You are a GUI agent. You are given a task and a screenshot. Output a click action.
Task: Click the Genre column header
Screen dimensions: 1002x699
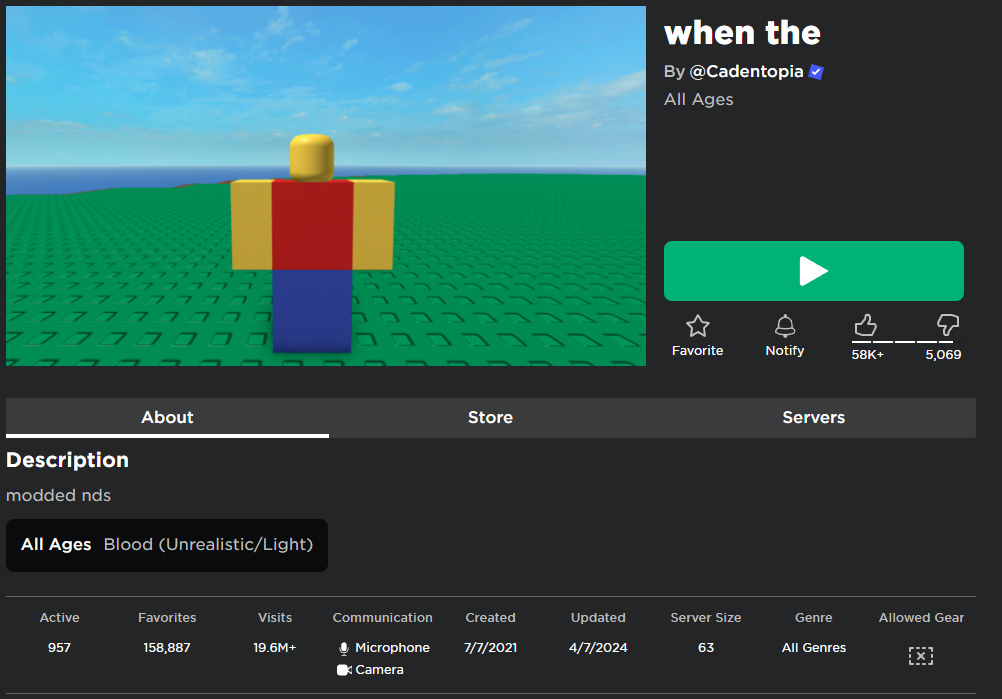813,618
